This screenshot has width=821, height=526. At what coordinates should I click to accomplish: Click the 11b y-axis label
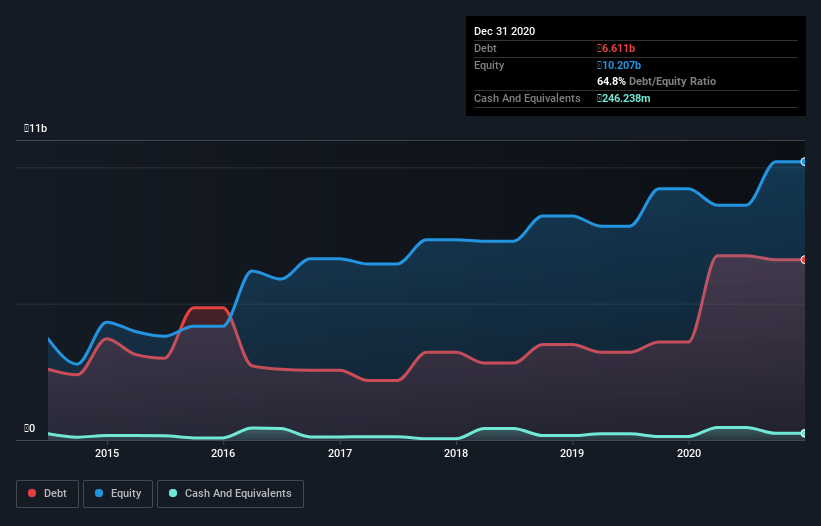pos(36,128)
